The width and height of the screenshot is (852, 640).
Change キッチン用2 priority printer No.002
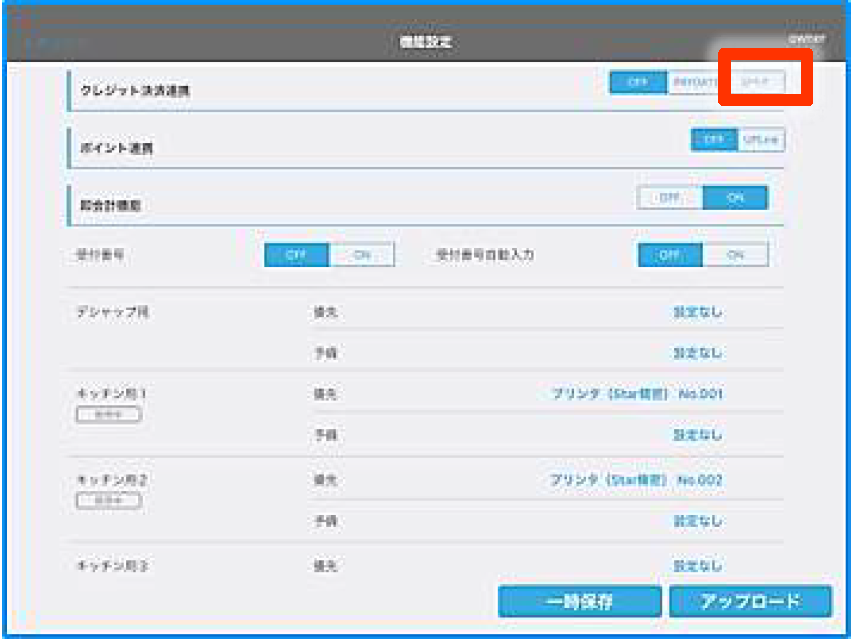pos(637,480)
